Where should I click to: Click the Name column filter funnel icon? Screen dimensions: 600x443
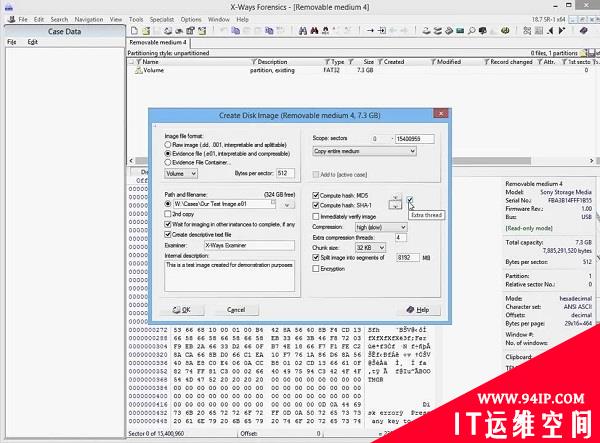tap(139, 62)
